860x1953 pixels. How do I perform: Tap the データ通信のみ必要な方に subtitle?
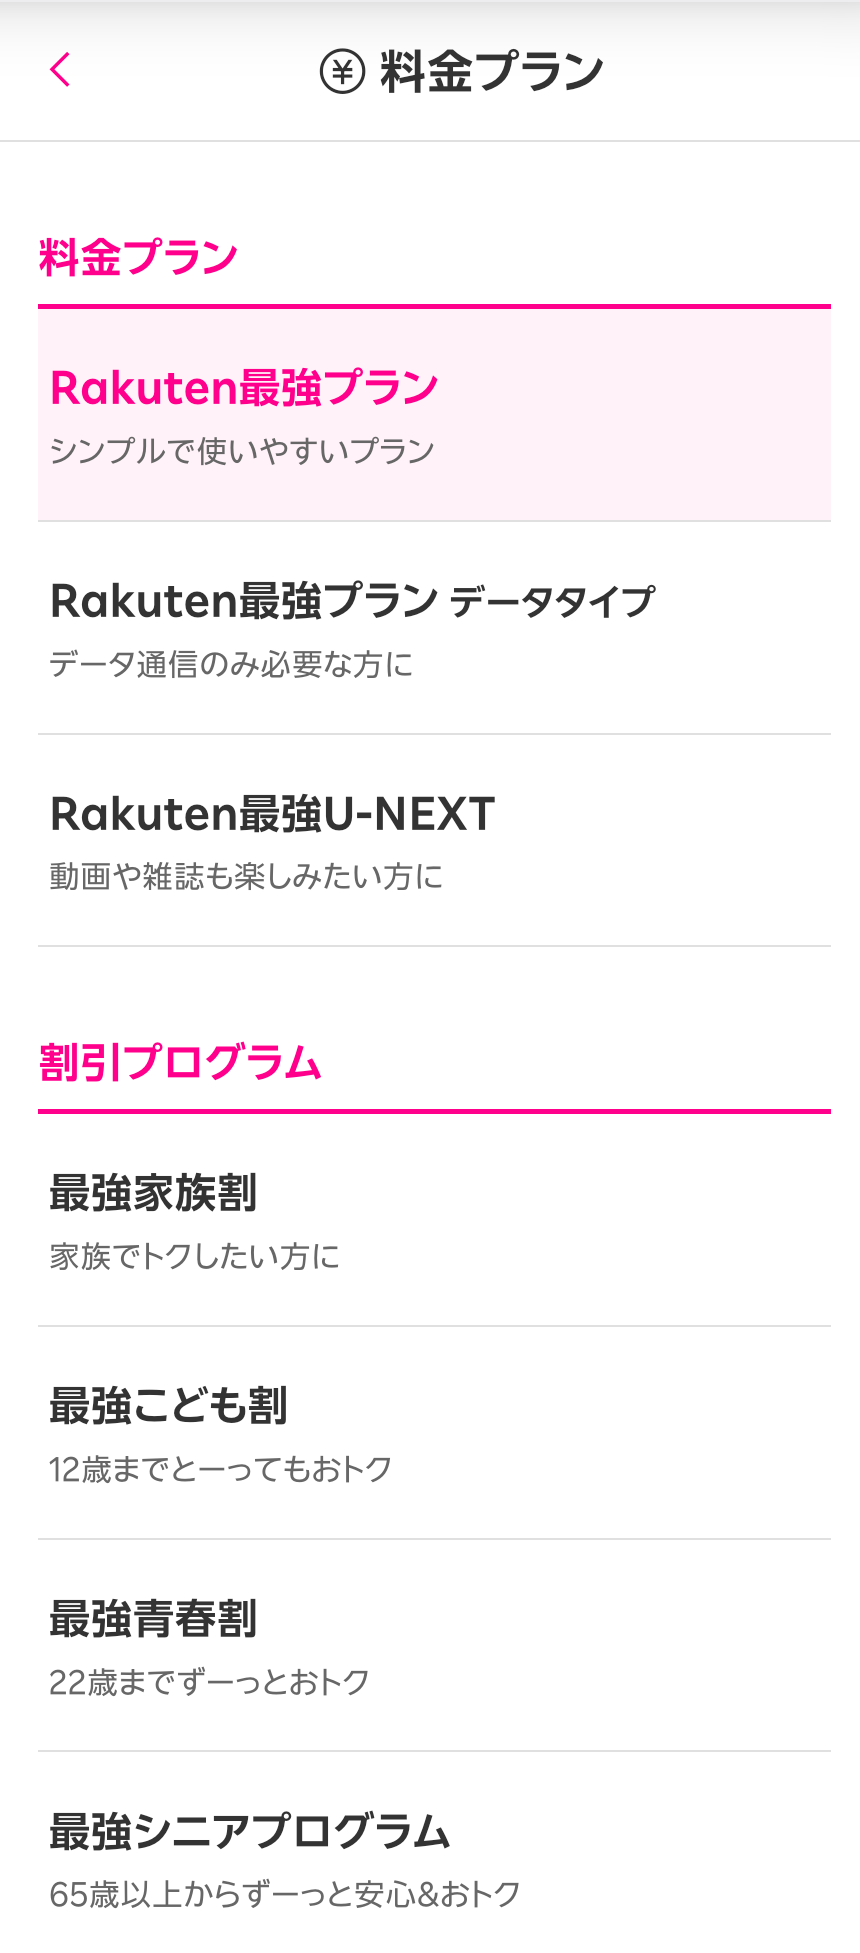tap(231, 664)
